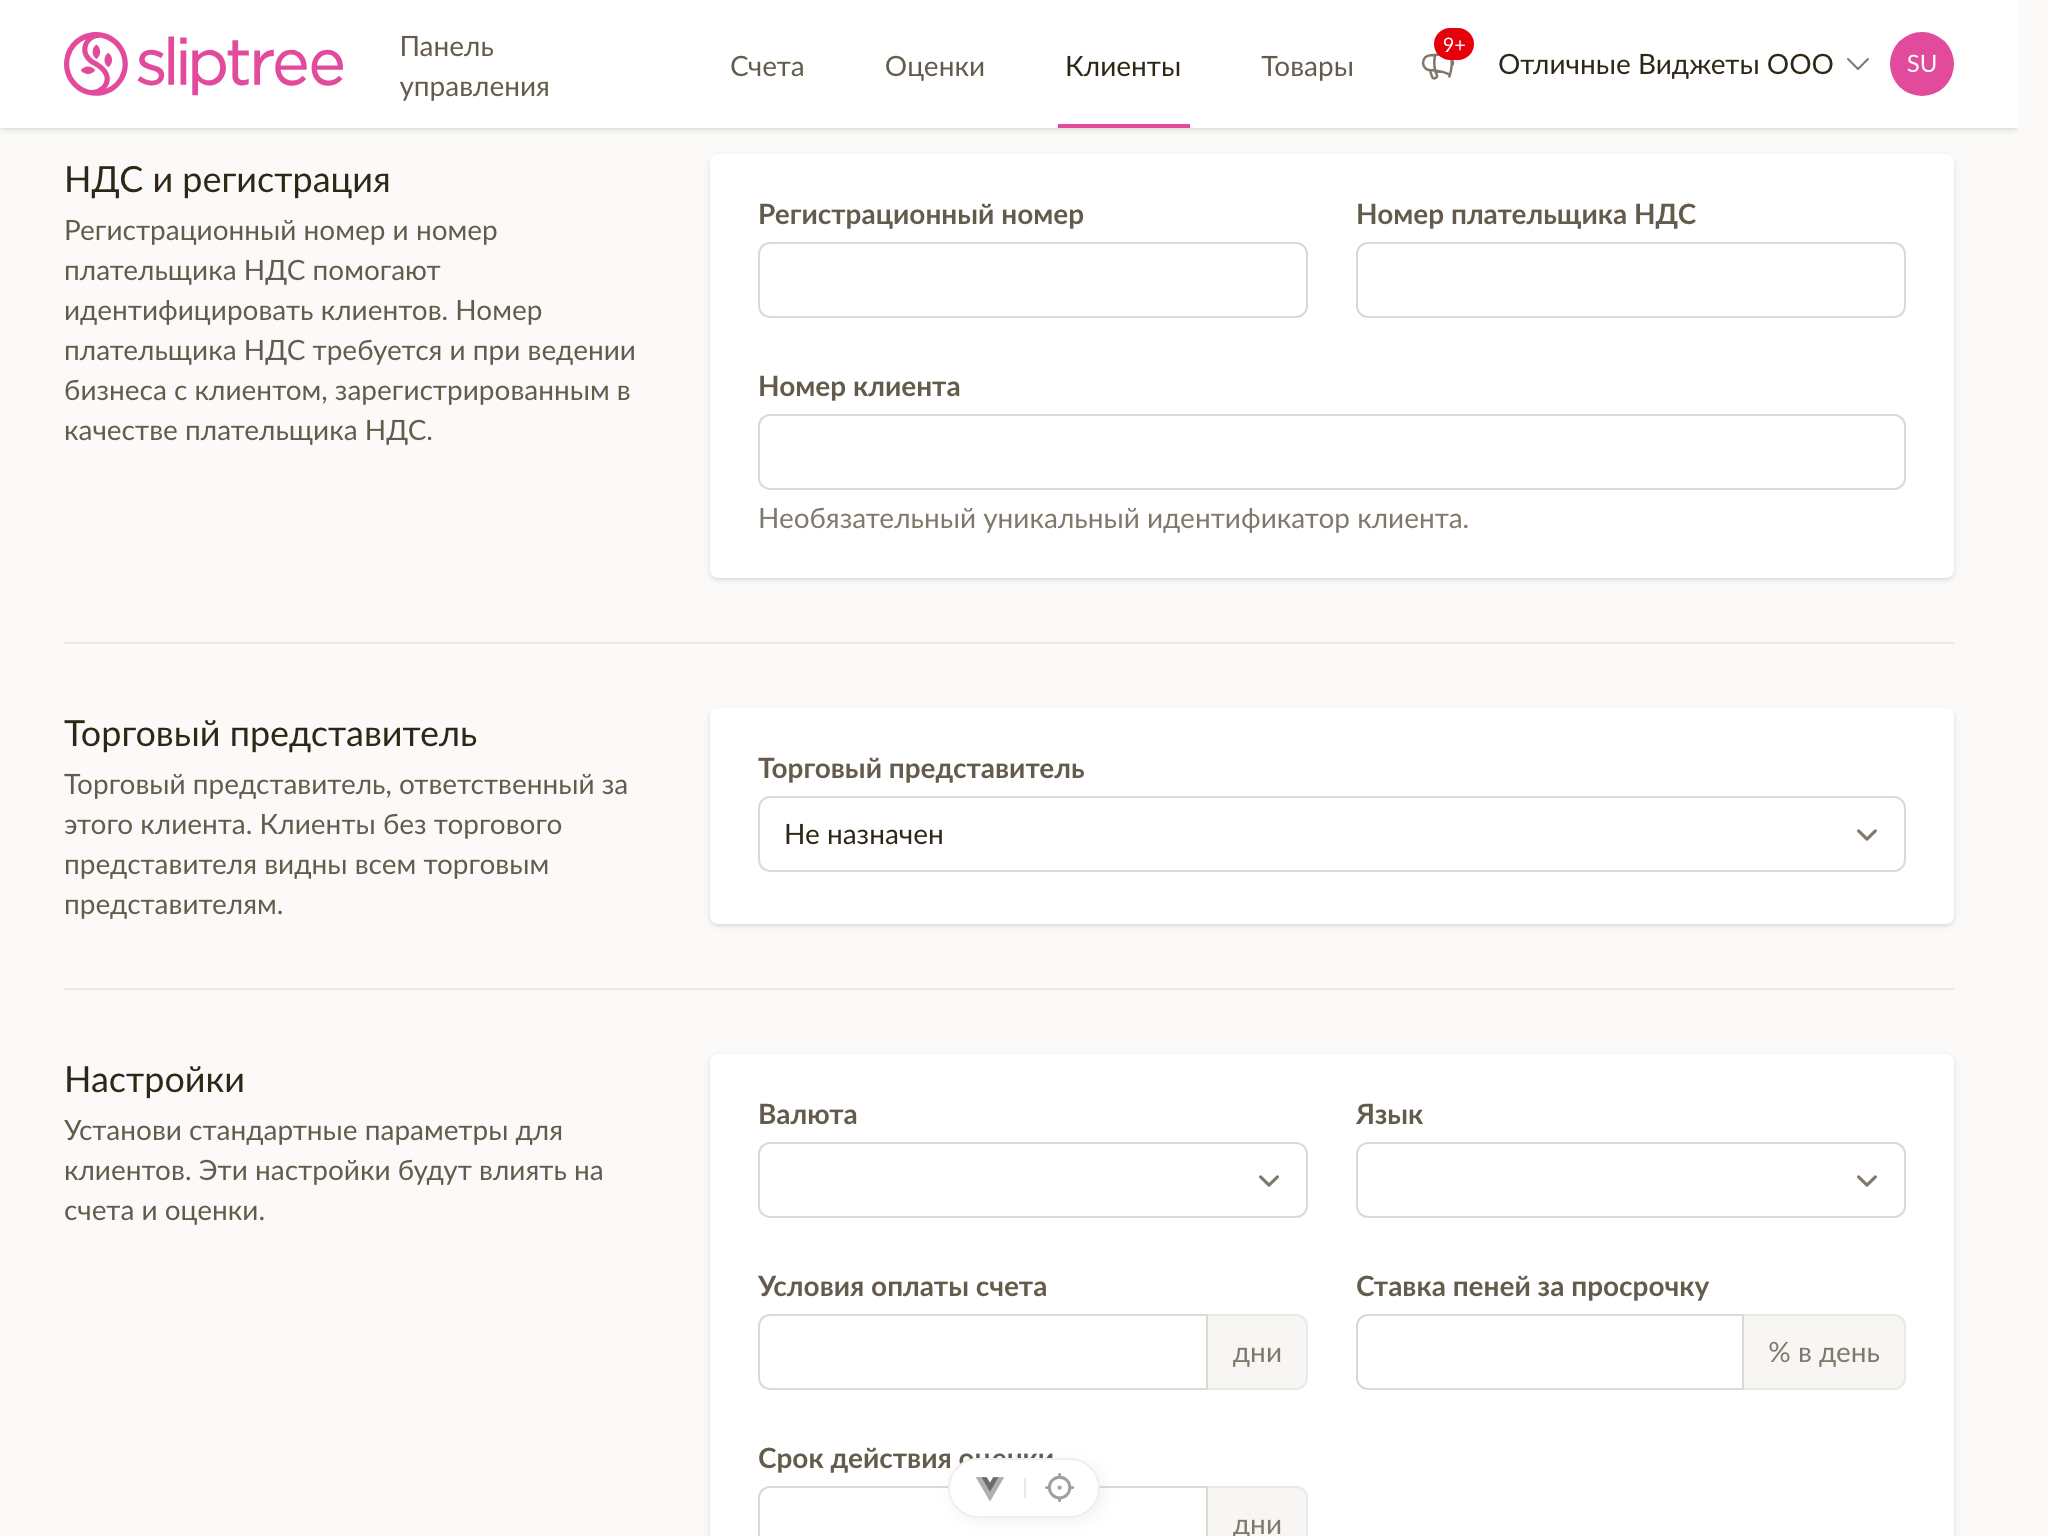
Task: Focus the Номер плательщика НДС field
Action: [x=1630, y=280]
